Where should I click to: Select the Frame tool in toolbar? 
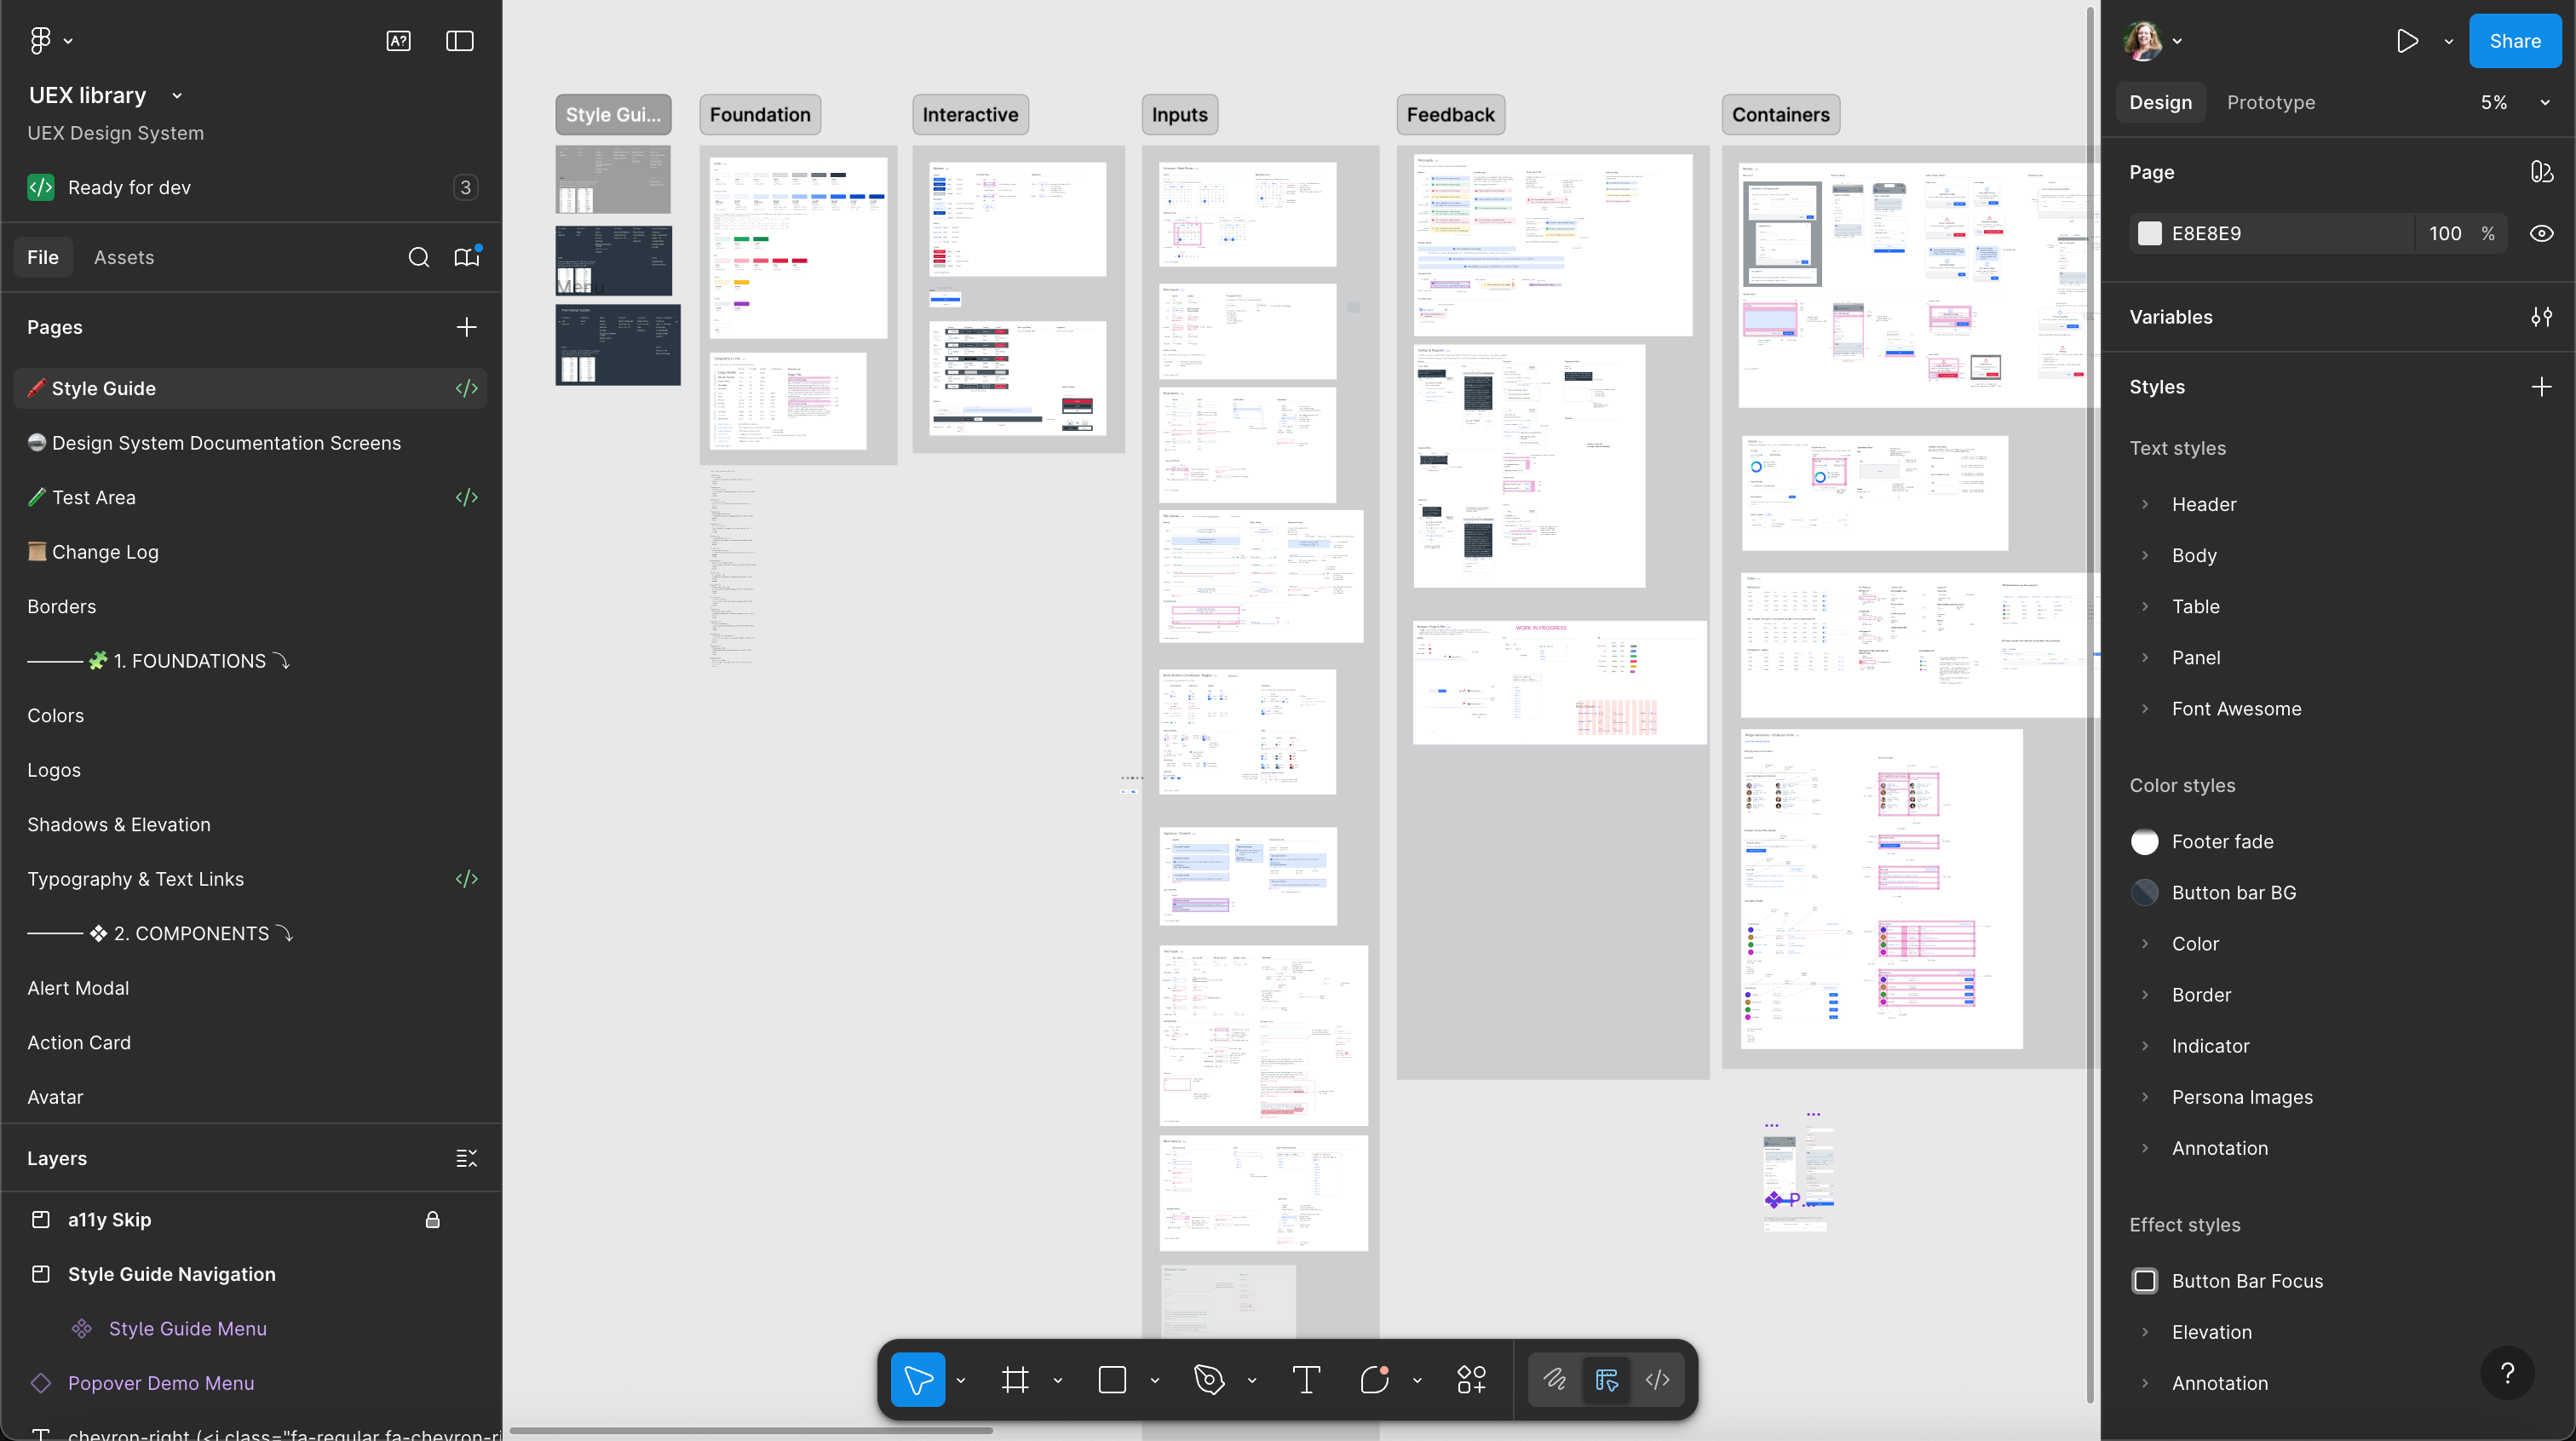coord(1015,1380)
